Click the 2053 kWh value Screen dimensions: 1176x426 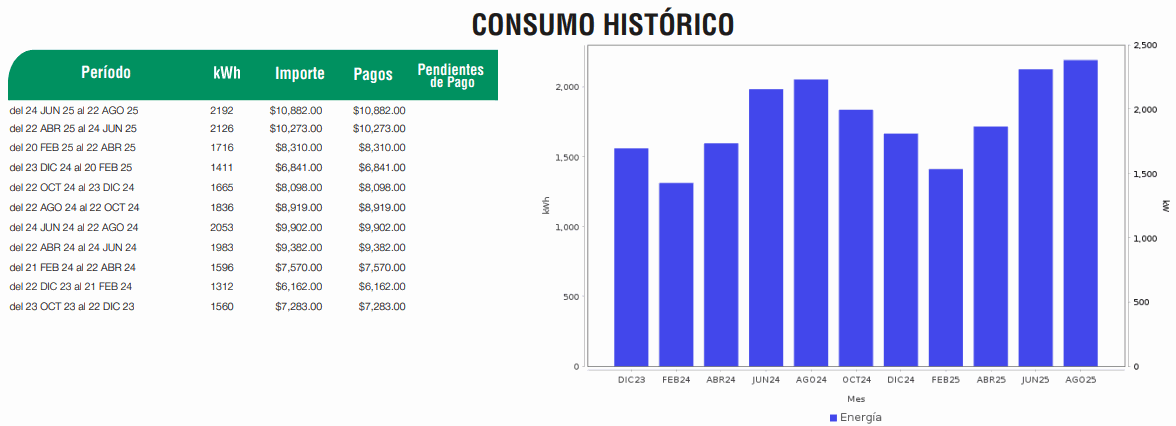222,227
